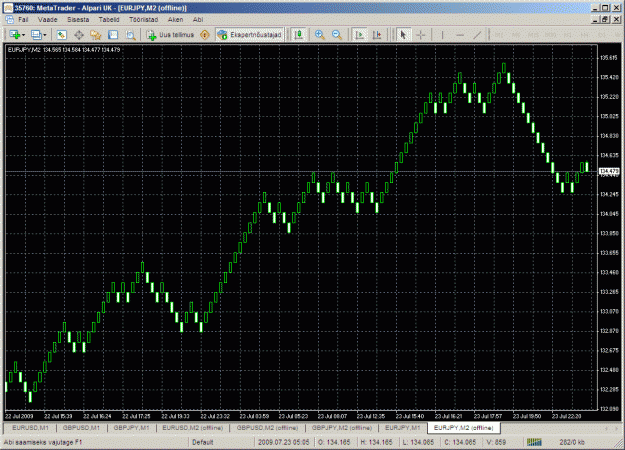Click the 135.615 price scale label

click(x=608, y=58)
